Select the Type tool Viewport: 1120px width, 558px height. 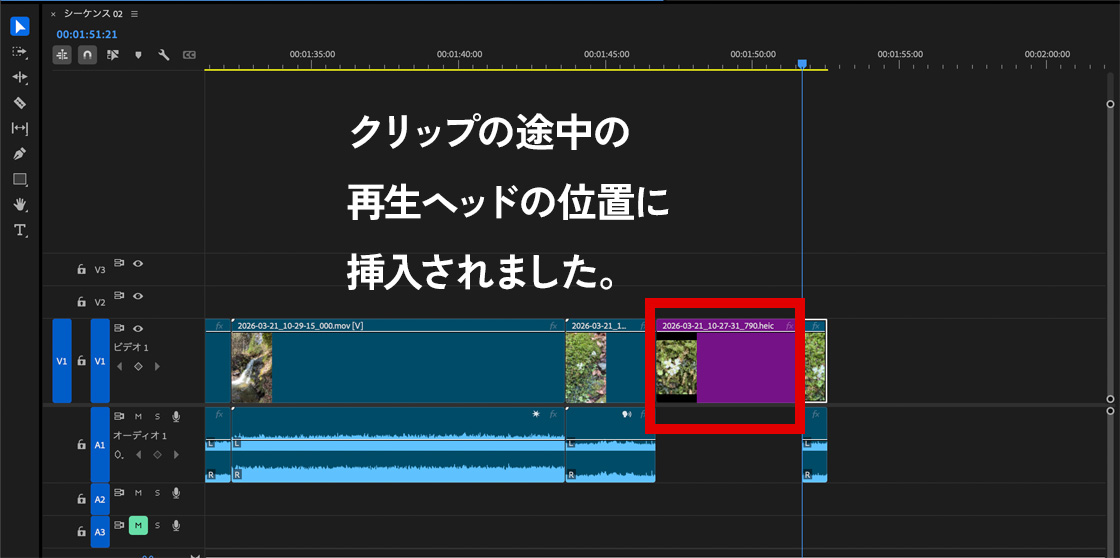pyautogui.click(x=20, y=230)
